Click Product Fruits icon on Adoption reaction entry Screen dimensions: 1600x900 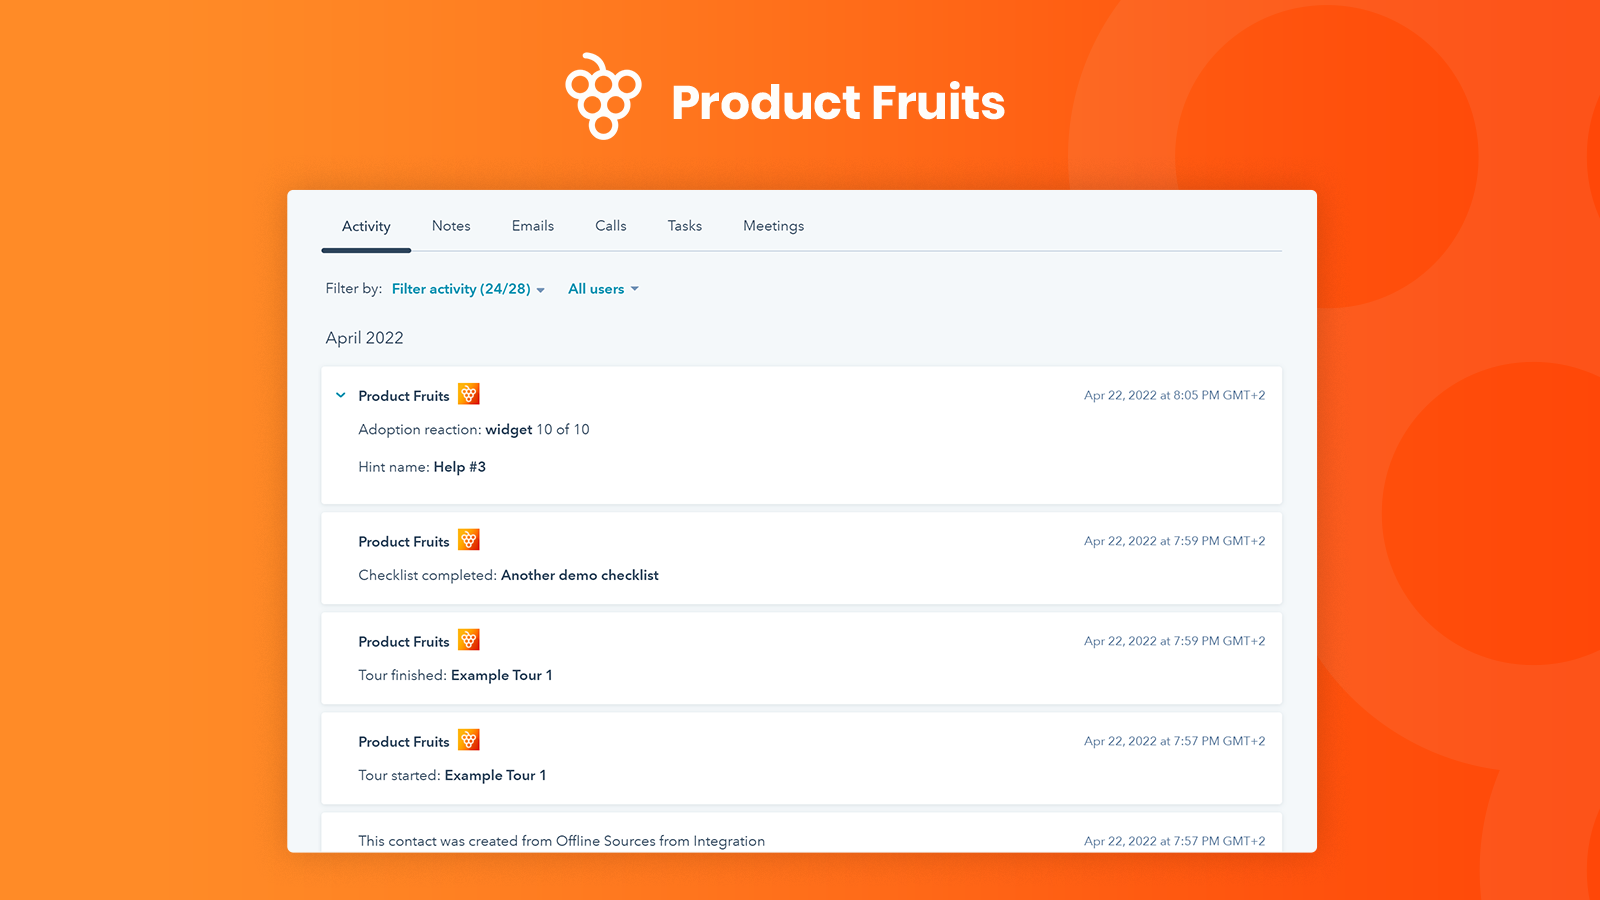(x=469, y=394)
